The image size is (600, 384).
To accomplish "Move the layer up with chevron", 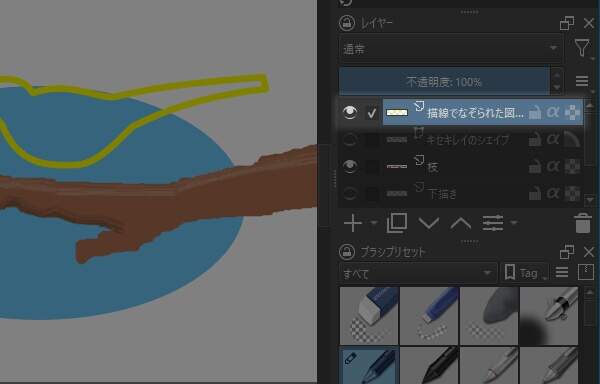I will (461, 223).
